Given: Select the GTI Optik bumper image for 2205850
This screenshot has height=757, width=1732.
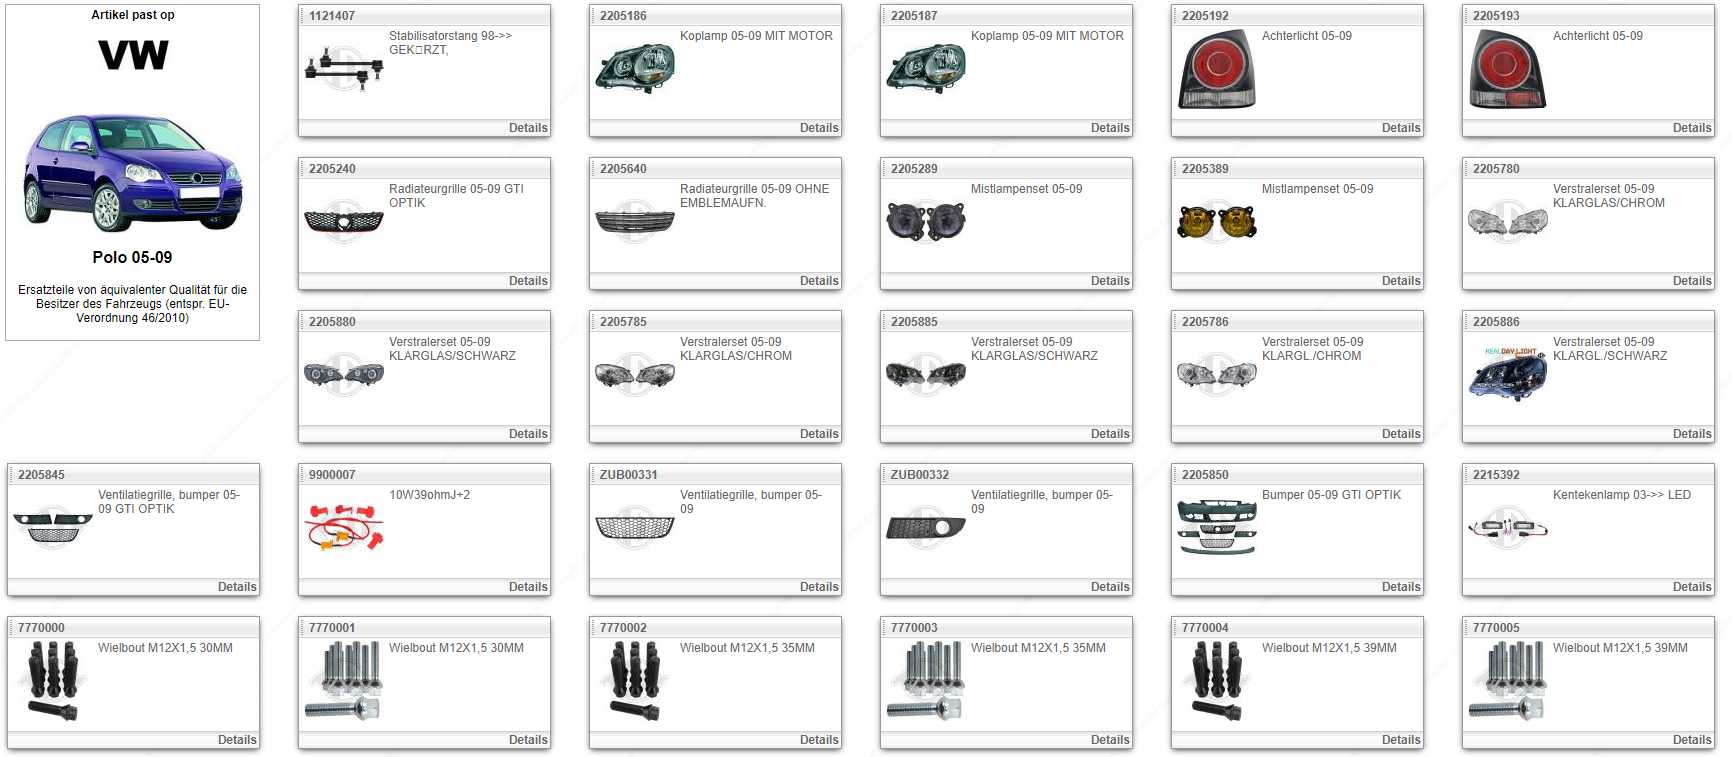Looking at the screenshot, I should 1216,527.
